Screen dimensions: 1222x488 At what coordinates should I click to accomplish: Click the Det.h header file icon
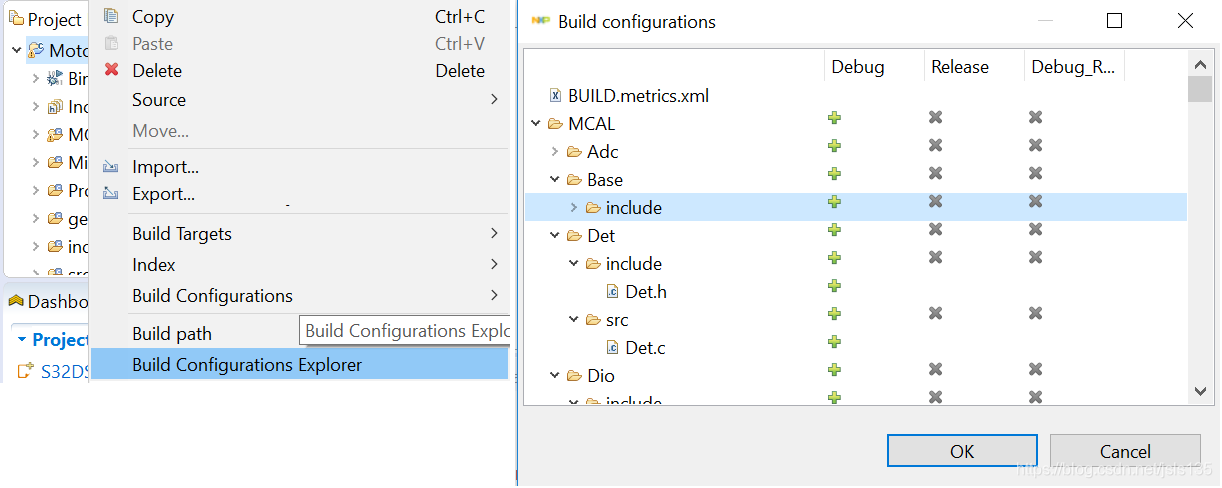613,292
